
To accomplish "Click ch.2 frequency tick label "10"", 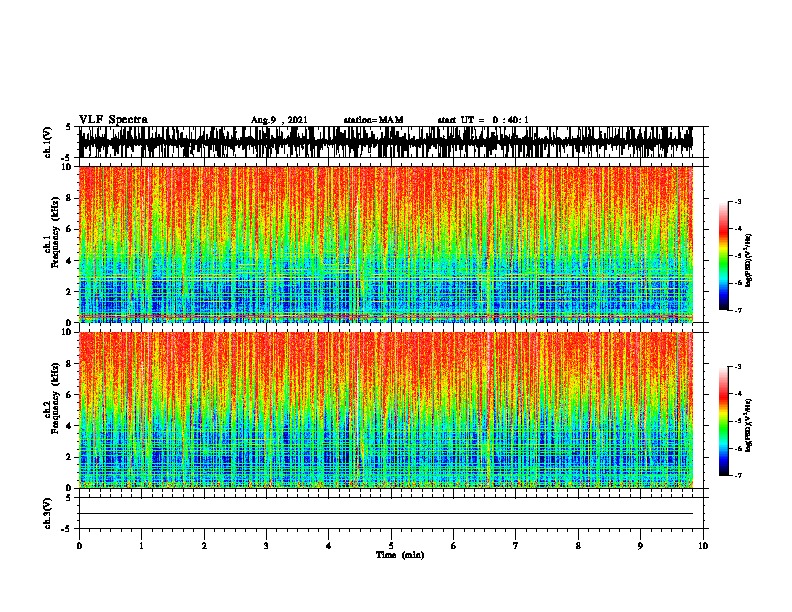I will (68, 332).
